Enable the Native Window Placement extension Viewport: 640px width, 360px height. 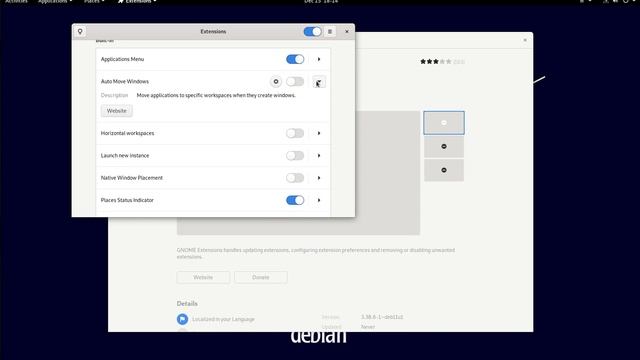295,178
